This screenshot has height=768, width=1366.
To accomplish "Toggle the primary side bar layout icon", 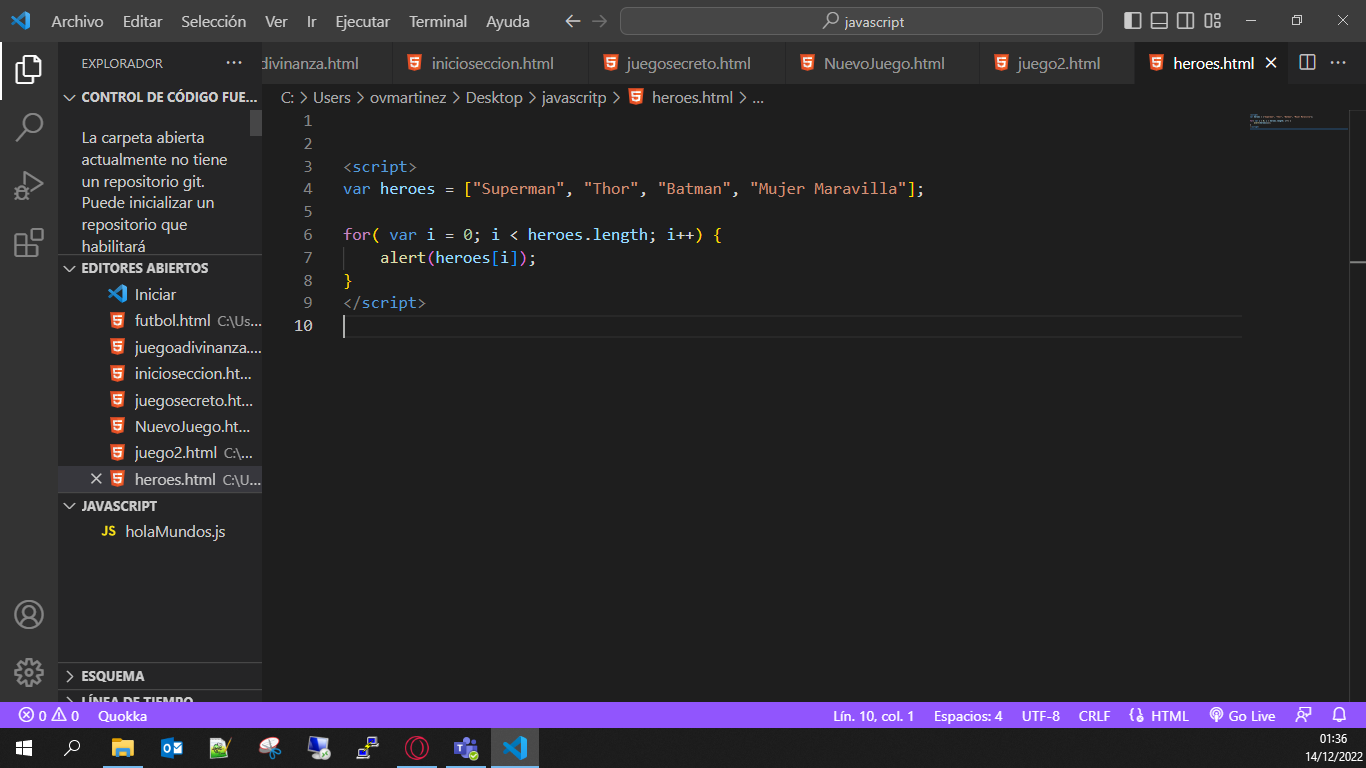I will click(1133, 21).
